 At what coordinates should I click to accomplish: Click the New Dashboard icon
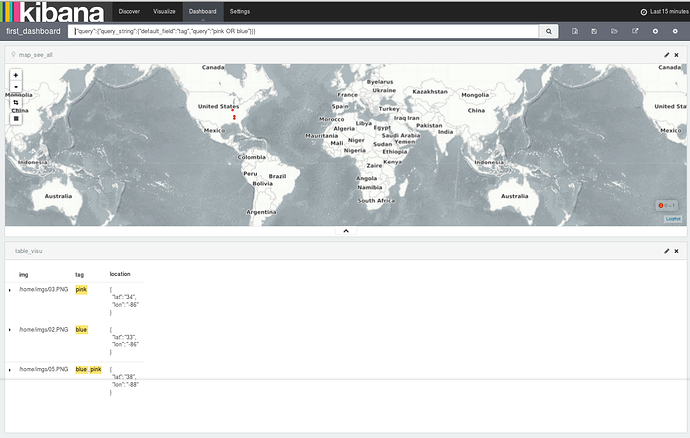[575, 31]
